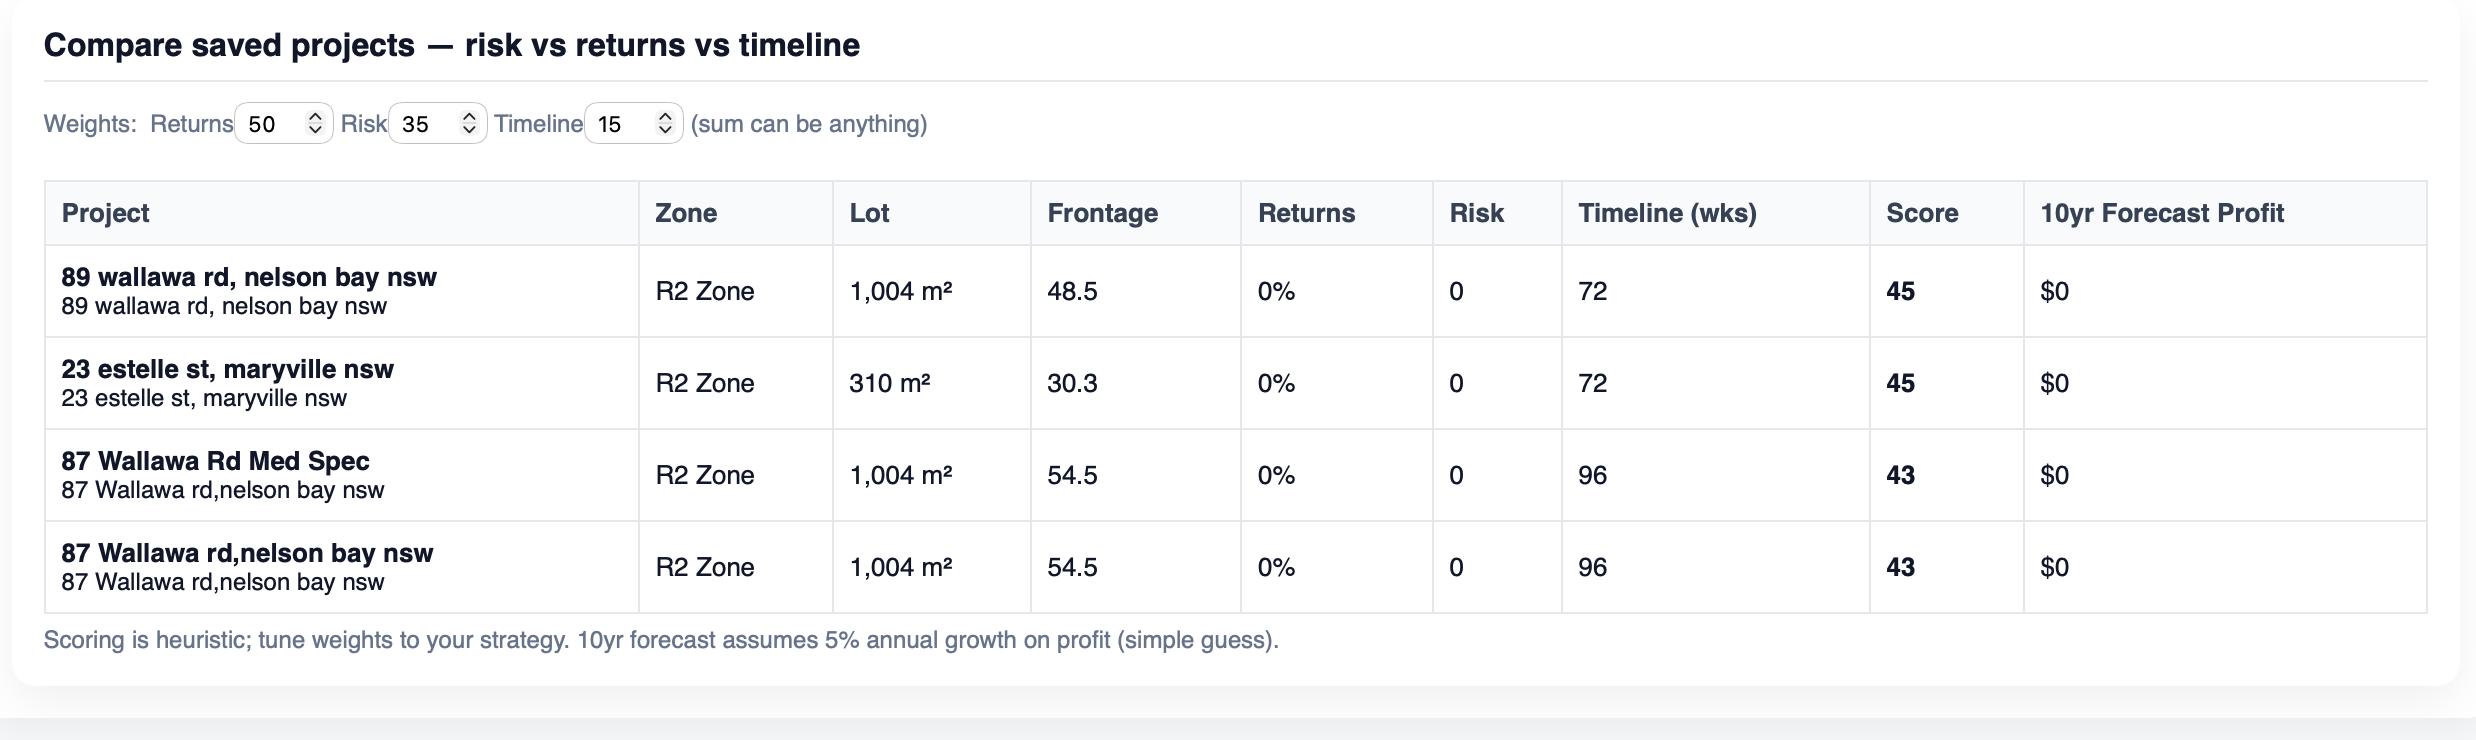Click R2 Zone in 23 estelle row
2476x740 pixels.
click(705, 383)
